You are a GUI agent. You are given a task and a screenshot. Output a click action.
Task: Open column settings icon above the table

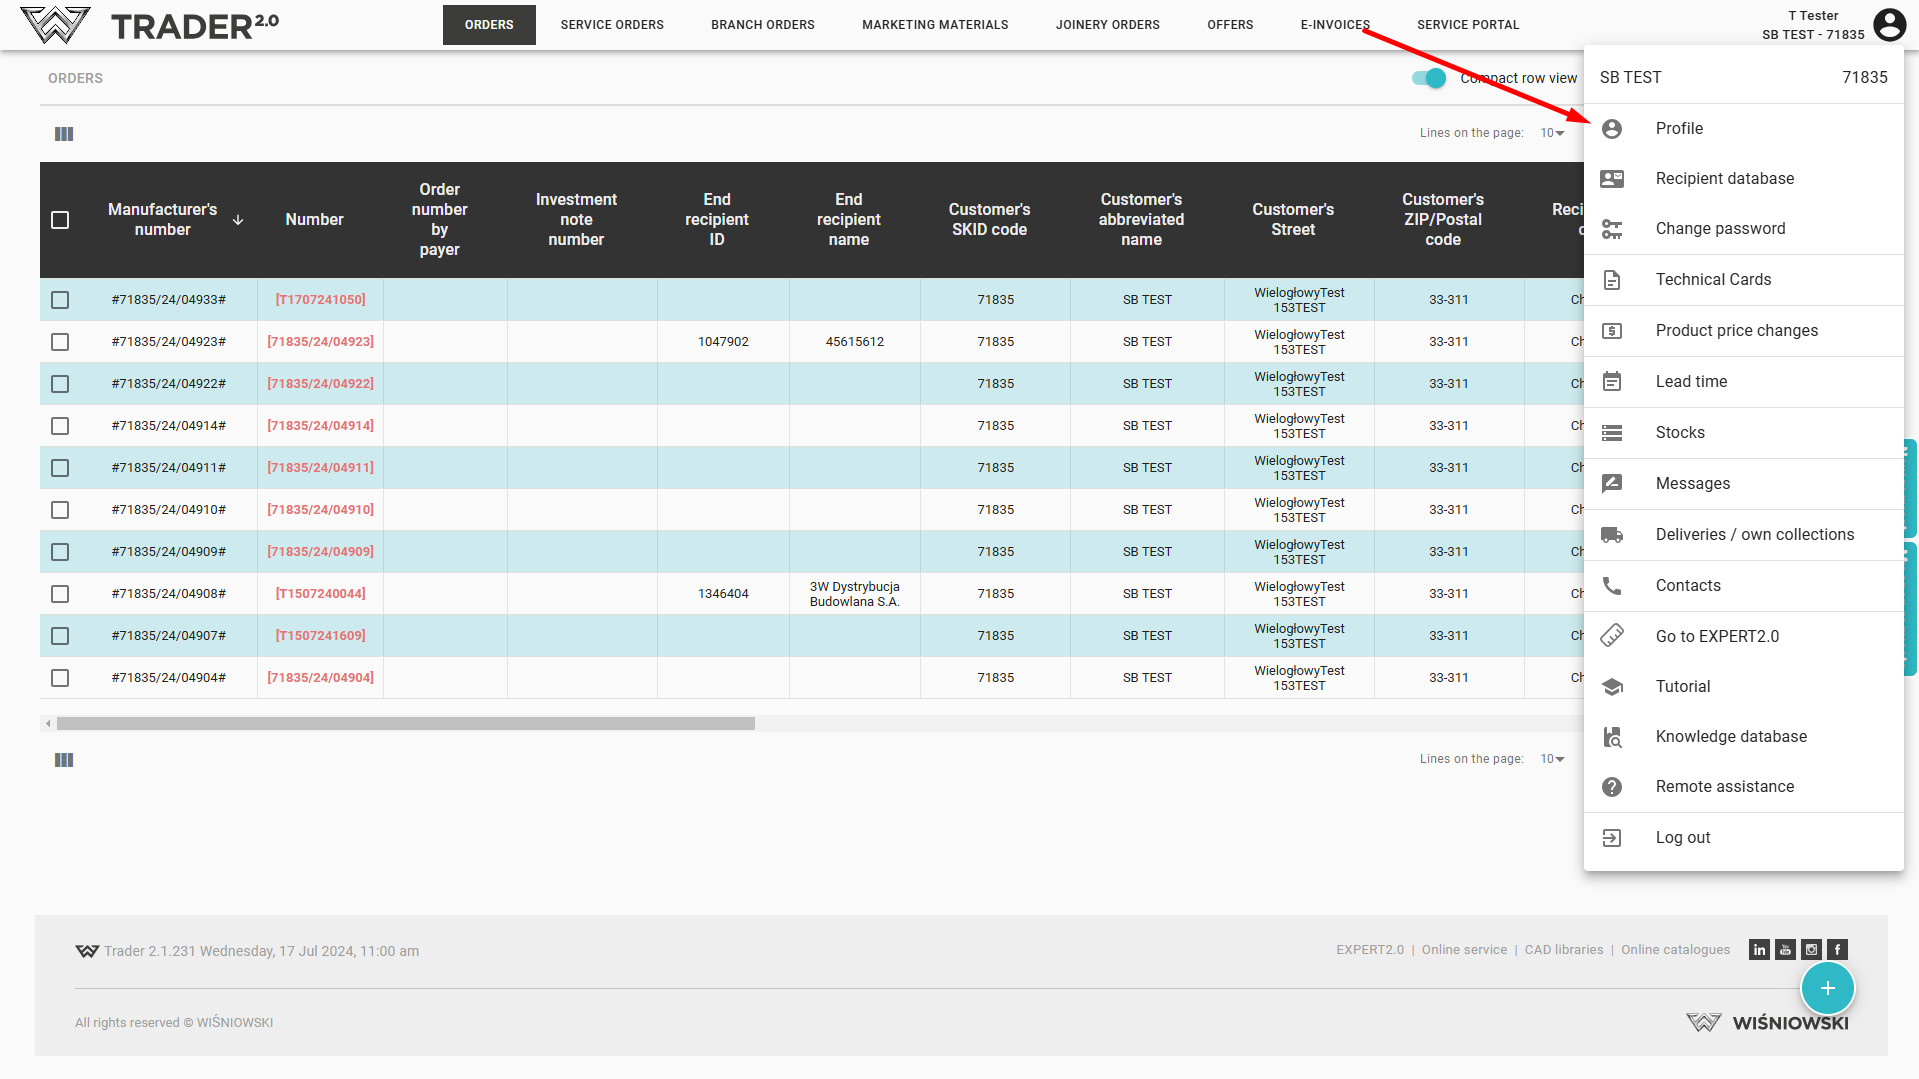(x=64, y=134)
